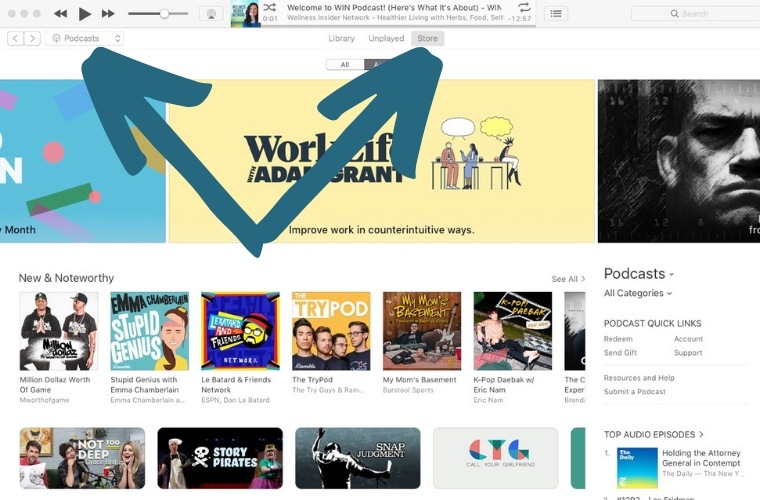Open the Snap Judgment banner
Image resolution: width=760 pixels, height=500 pixels.
coord(358,458)
